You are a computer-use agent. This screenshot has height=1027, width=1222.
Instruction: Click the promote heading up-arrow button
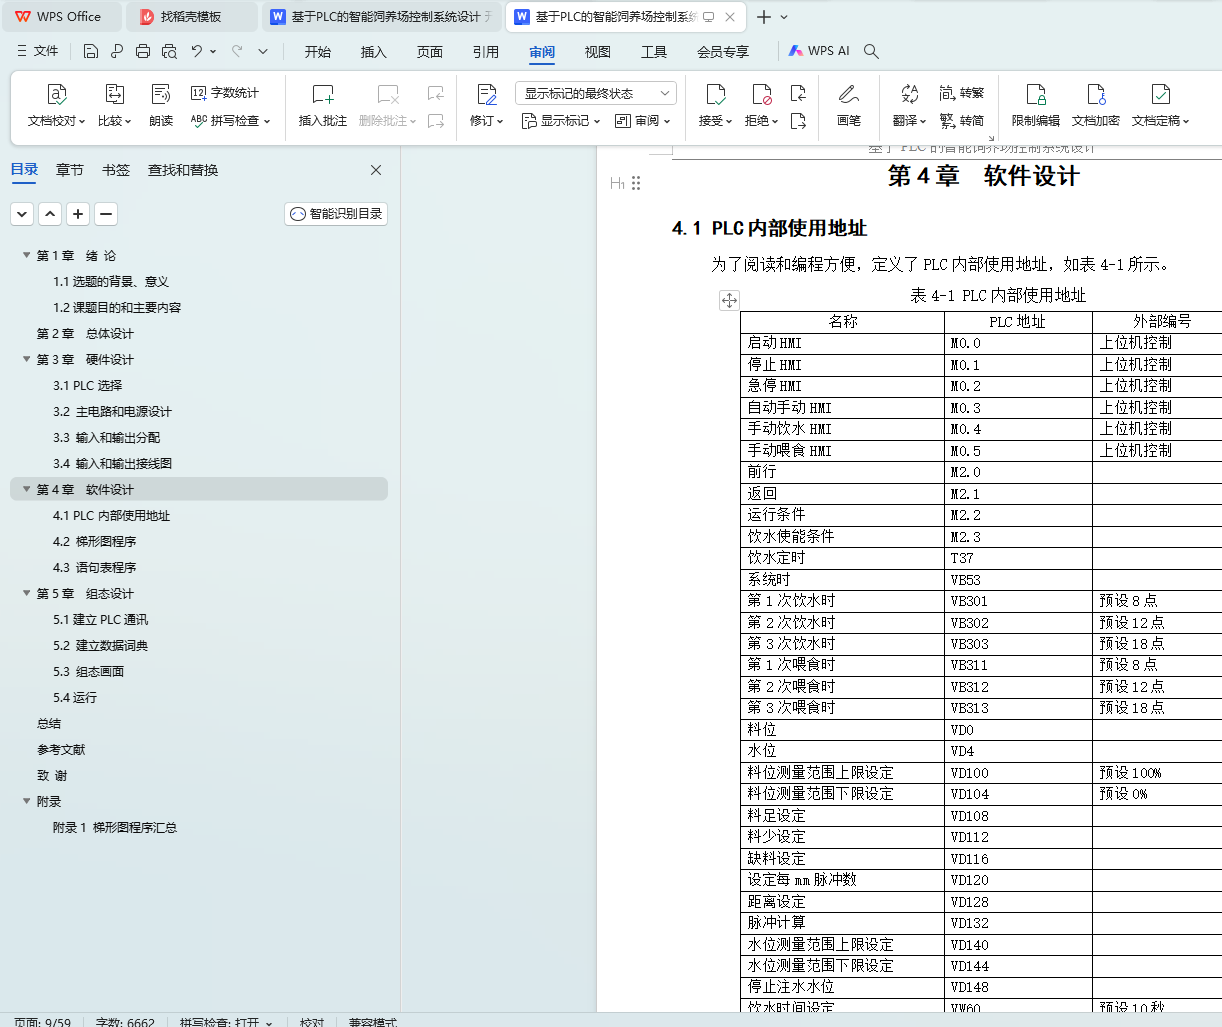point(50,214)
